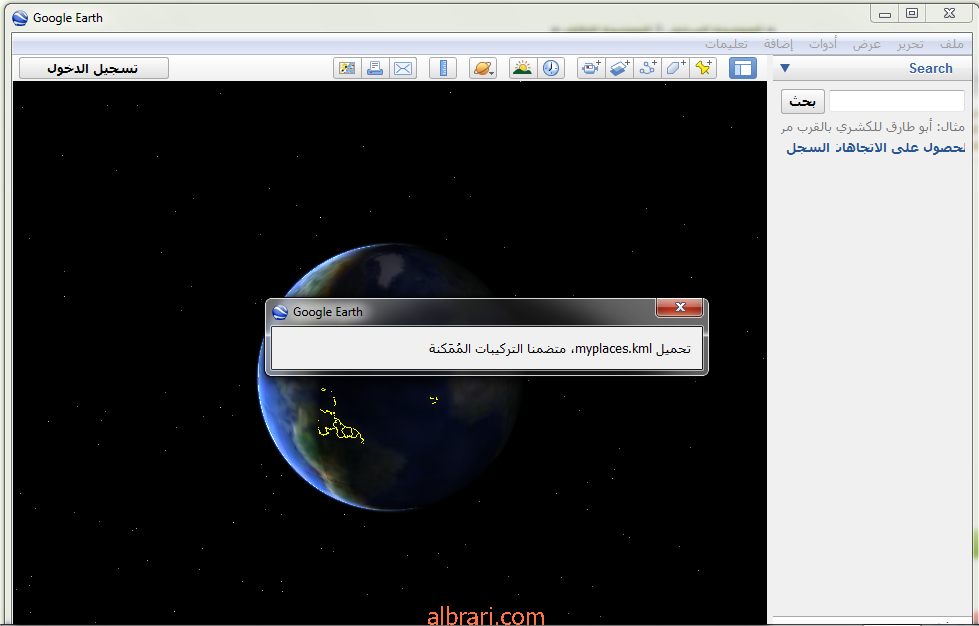Close the myplaces.kml loading dialog
Viewport: 979px width, 626px height.
point(679,307)
